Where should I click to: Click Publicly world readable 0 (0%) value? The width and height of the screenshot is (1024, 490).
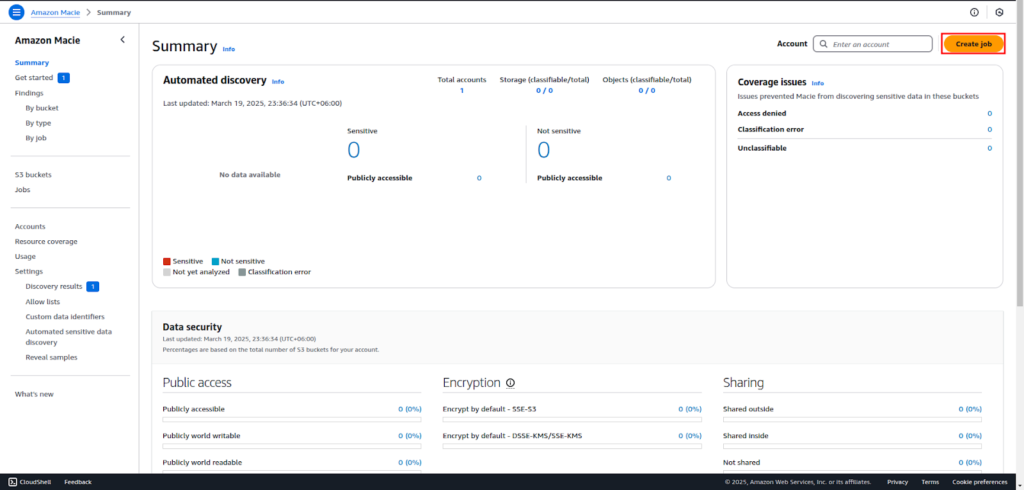pos(409,463)
